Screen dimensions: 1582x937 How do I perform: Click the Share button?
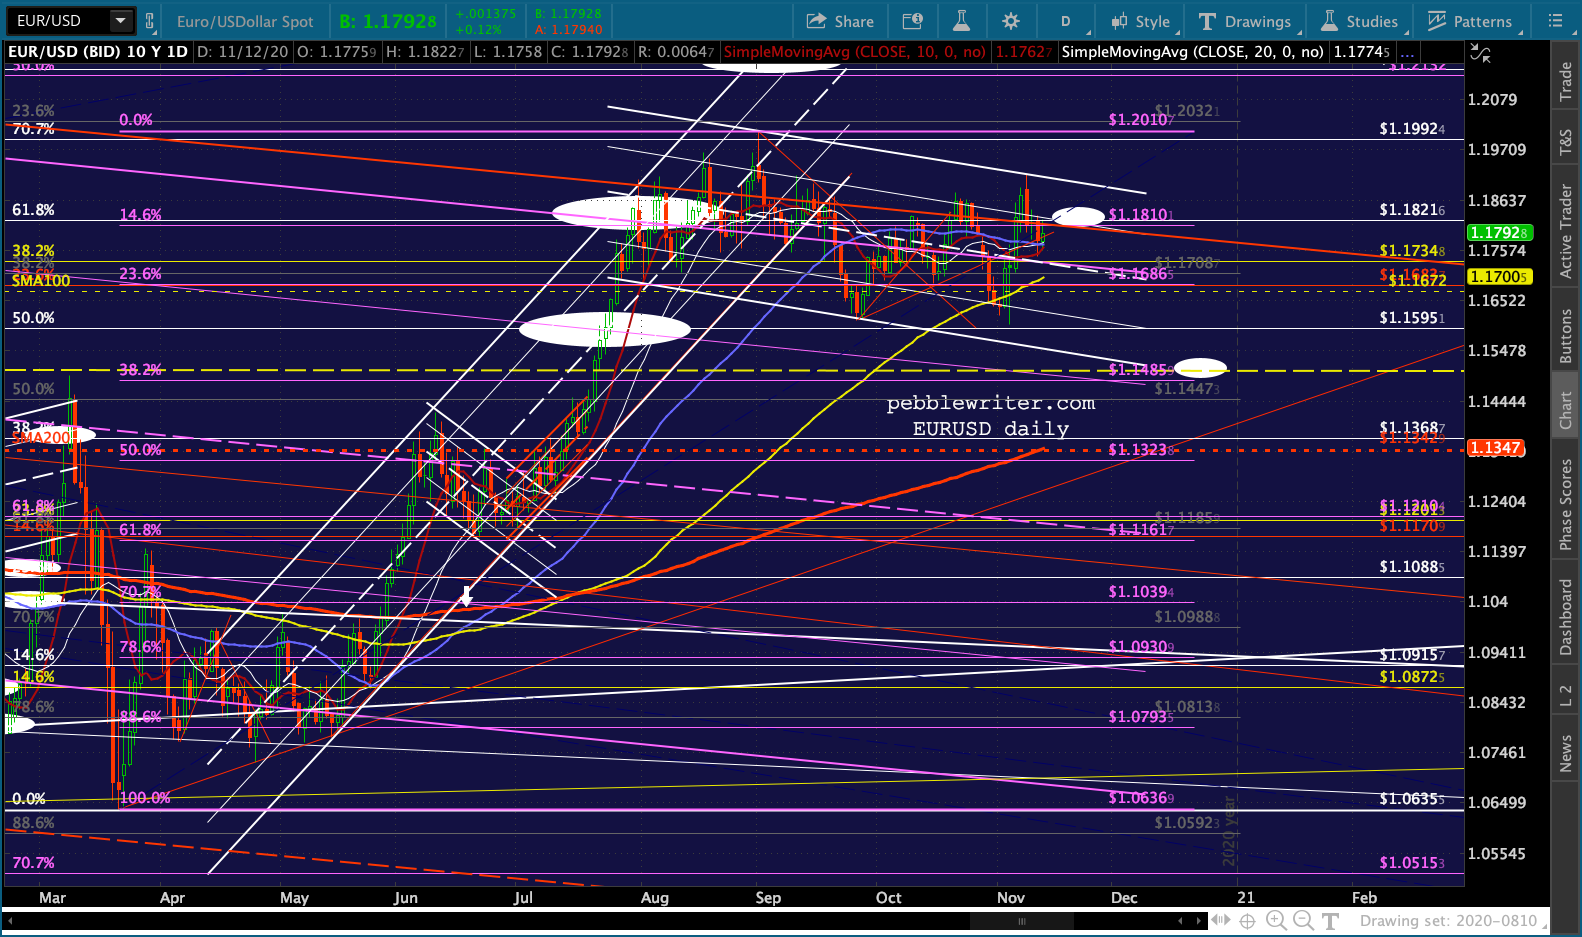point(840,21)
